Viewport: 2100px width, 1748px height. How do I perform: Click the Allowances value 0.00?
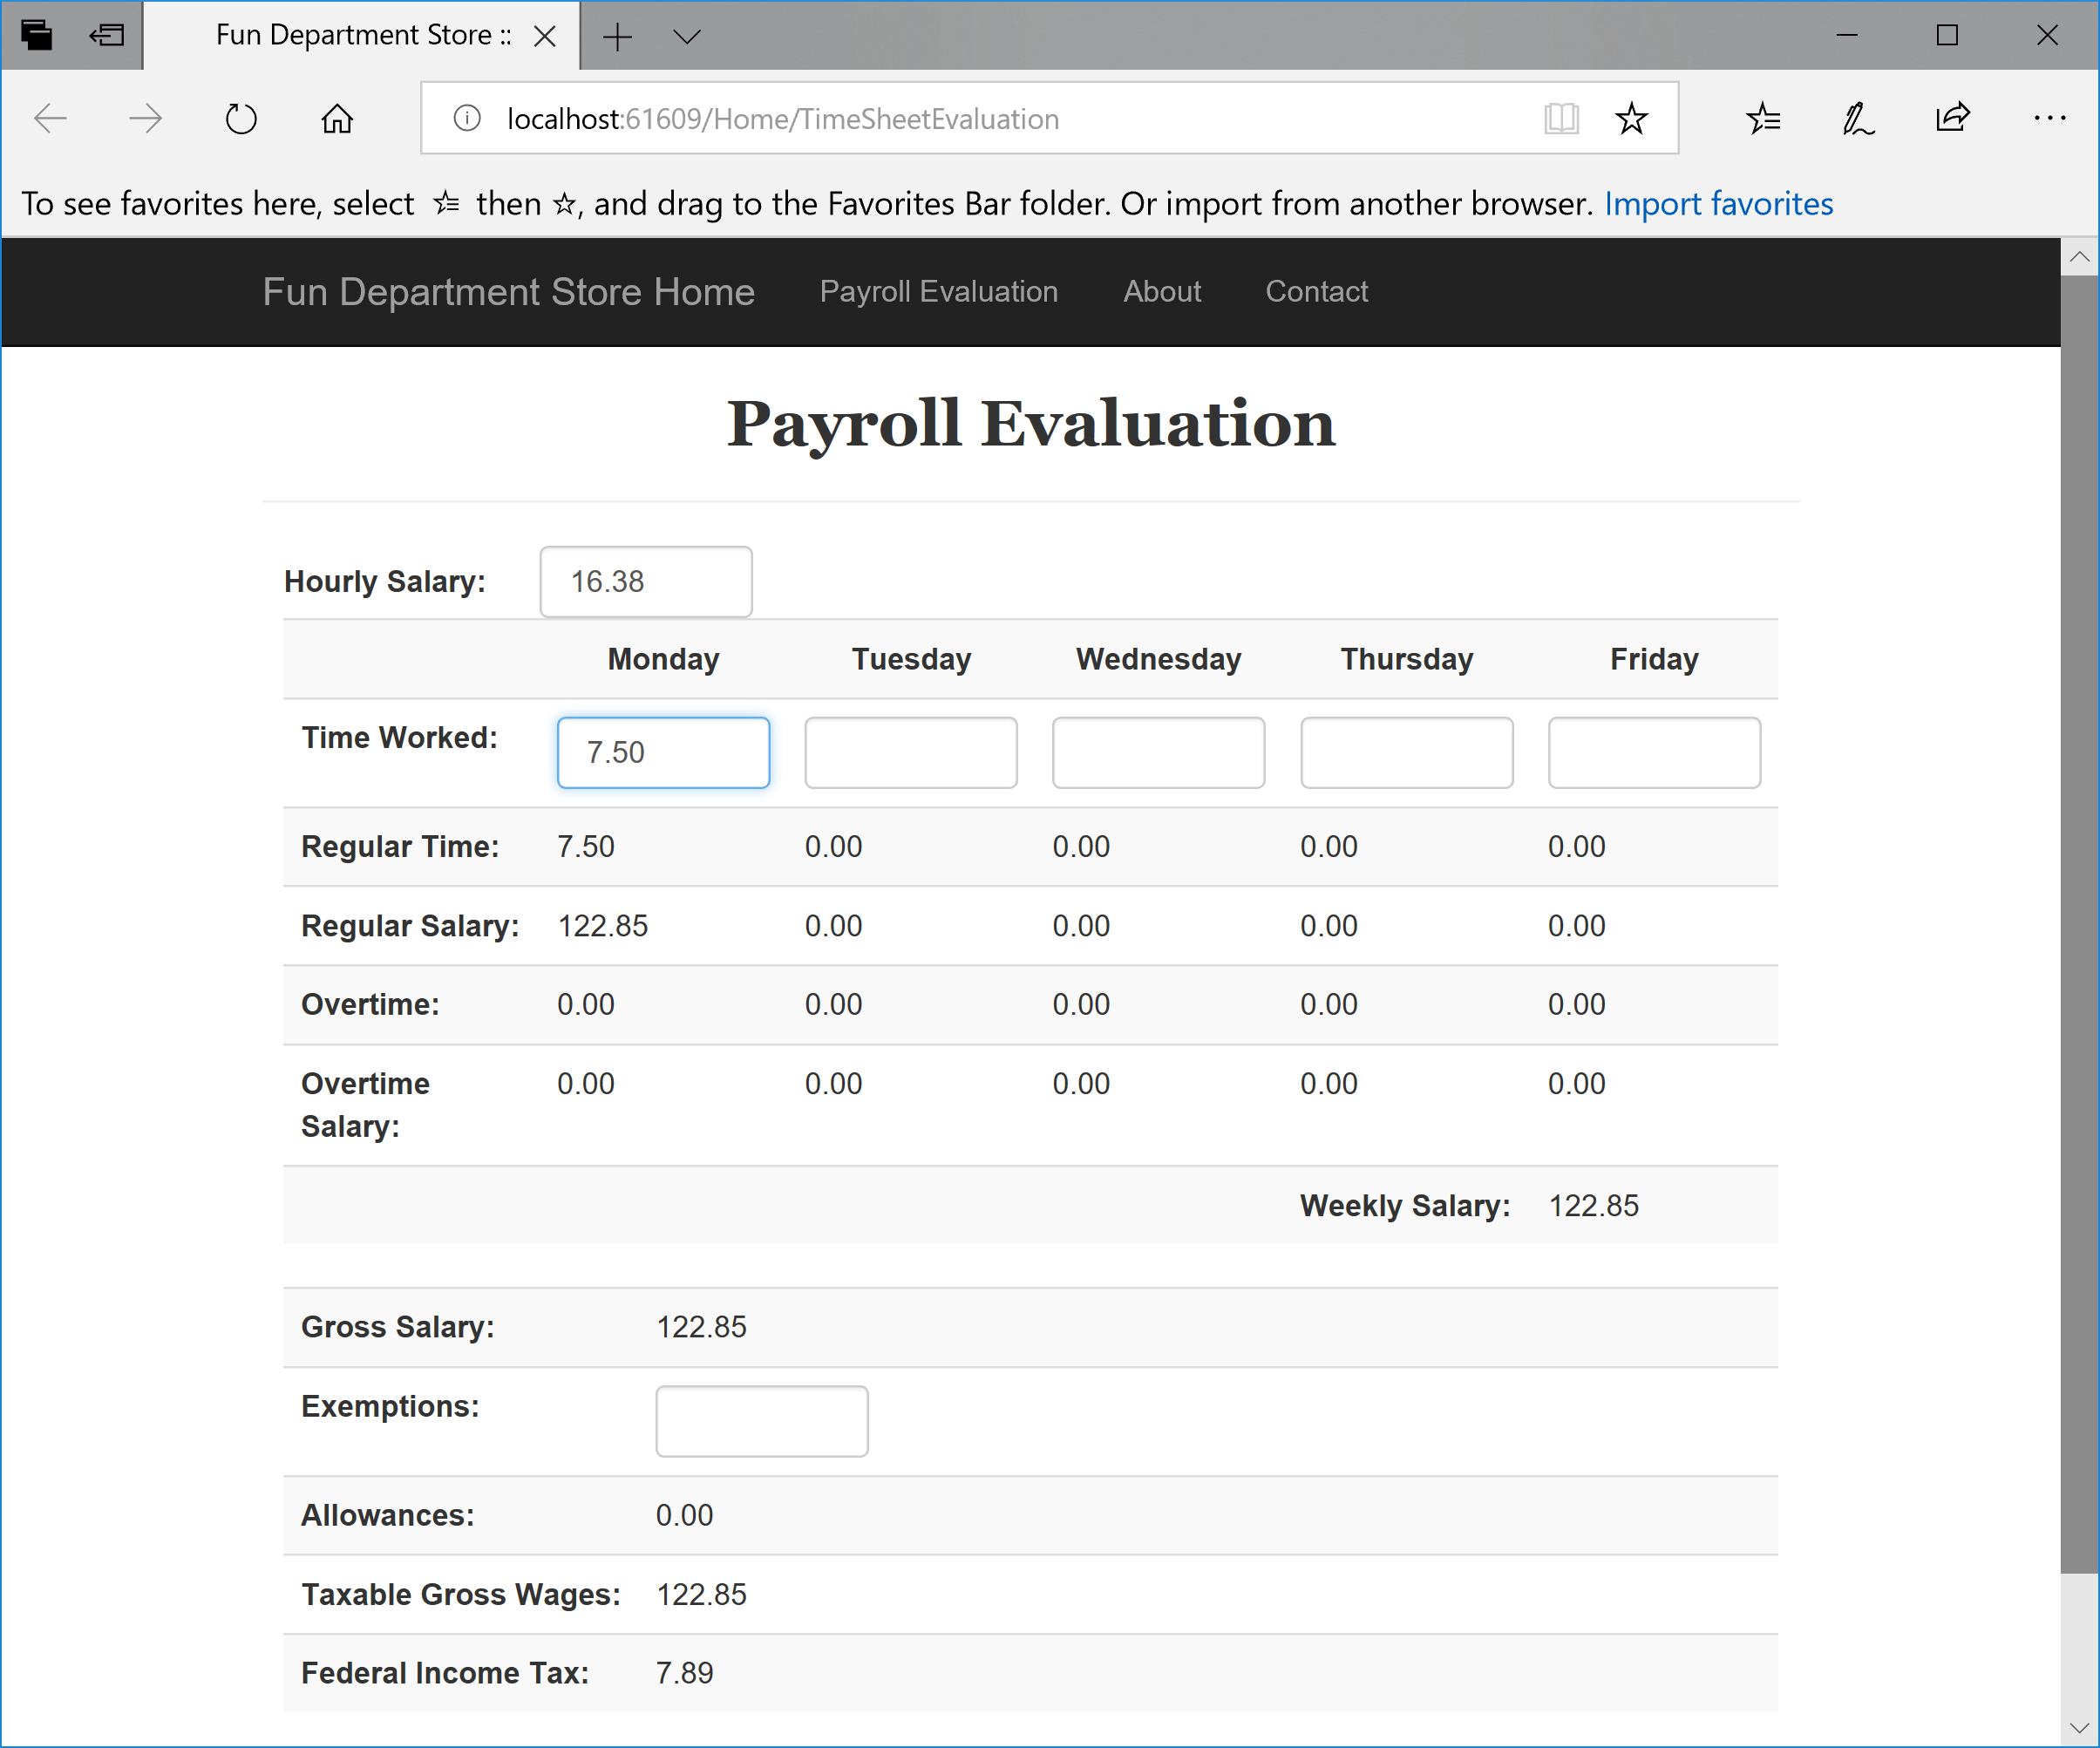(684, 1516)
